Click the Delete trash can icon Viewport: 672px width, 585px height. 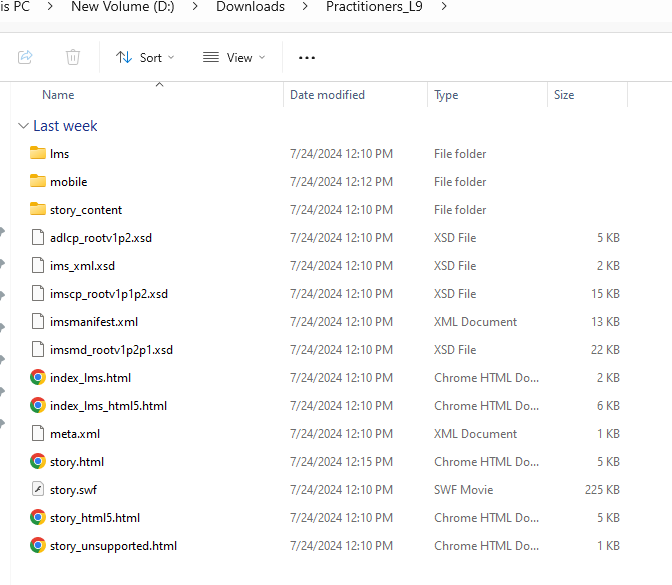click(73, 57)
